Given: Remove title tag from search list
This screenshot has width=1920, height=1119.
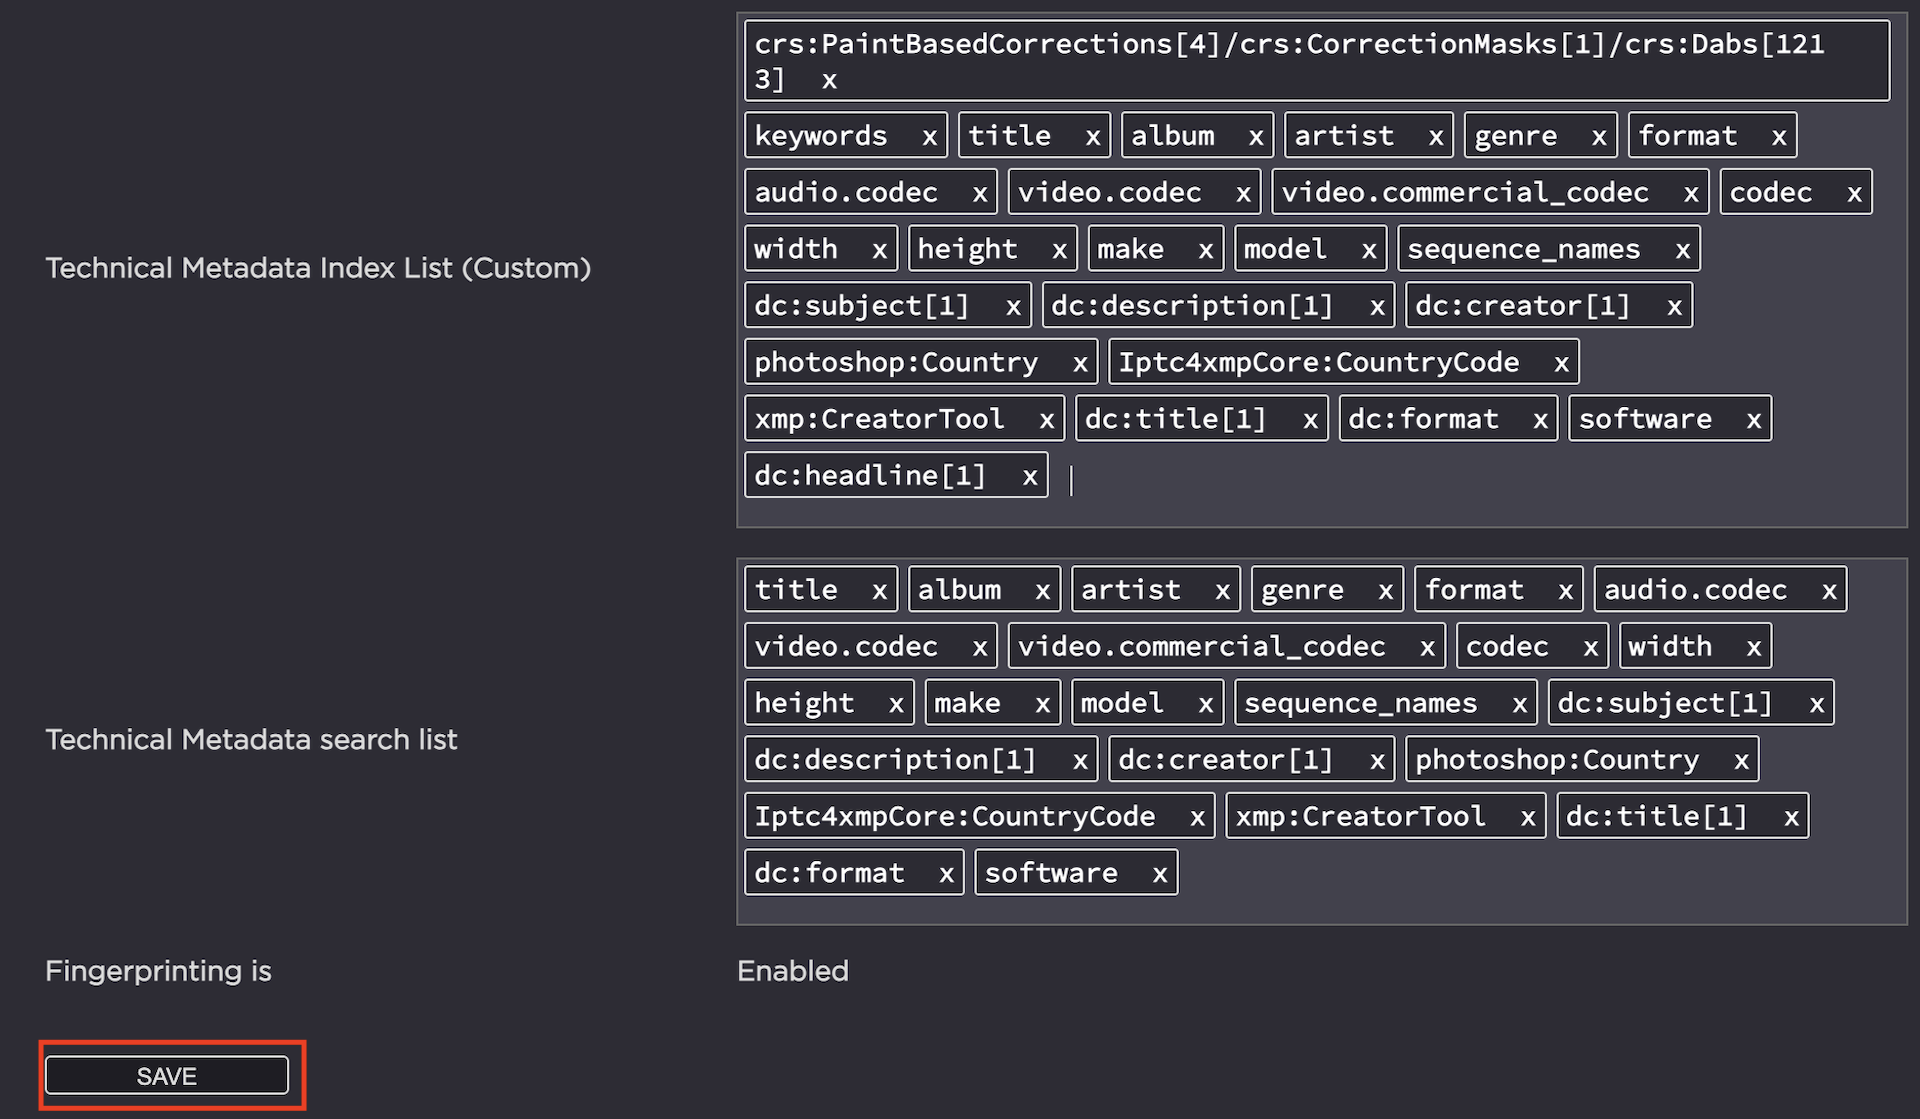Looking at the screenshot, I should pos(879,591).
